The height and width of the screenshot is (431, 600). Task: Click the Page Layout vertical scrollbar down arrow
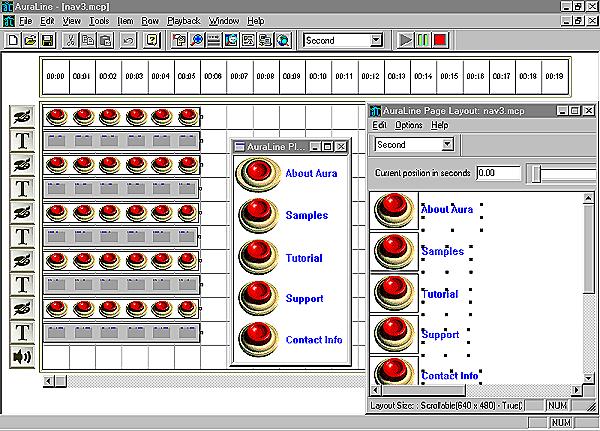coord(588,378)
